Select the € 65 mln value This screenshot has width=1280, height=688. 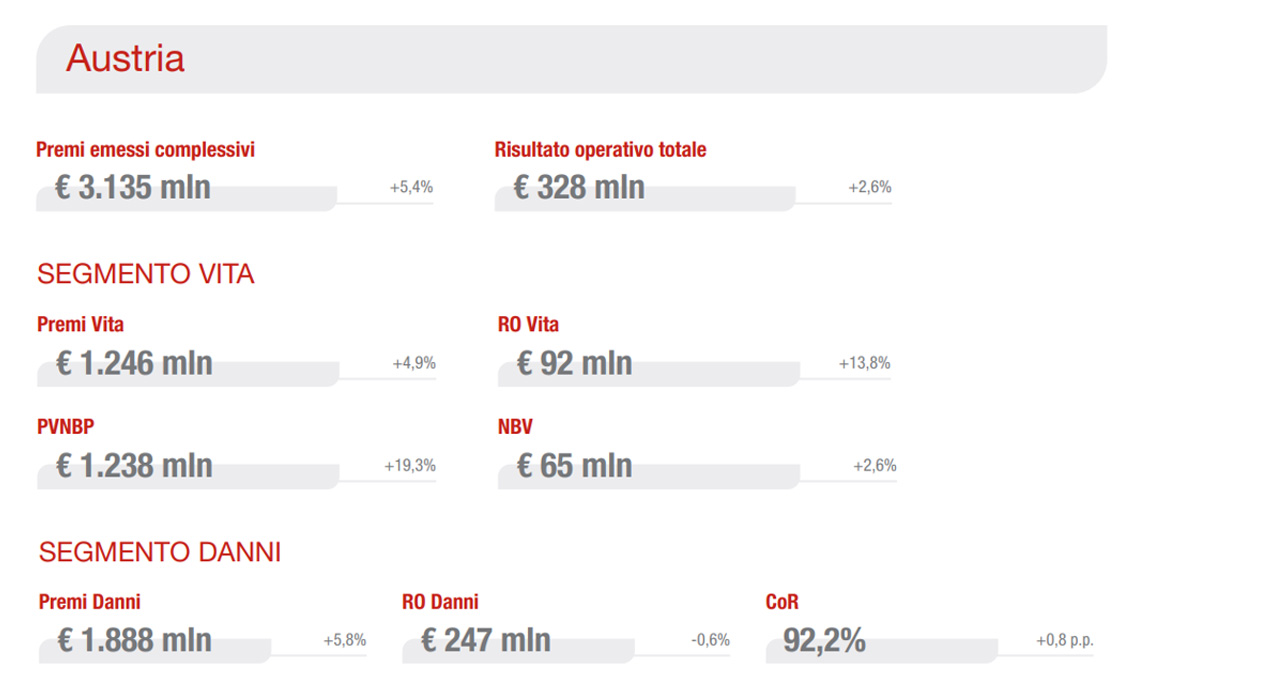pyautogui.click(x=575, y=465)
